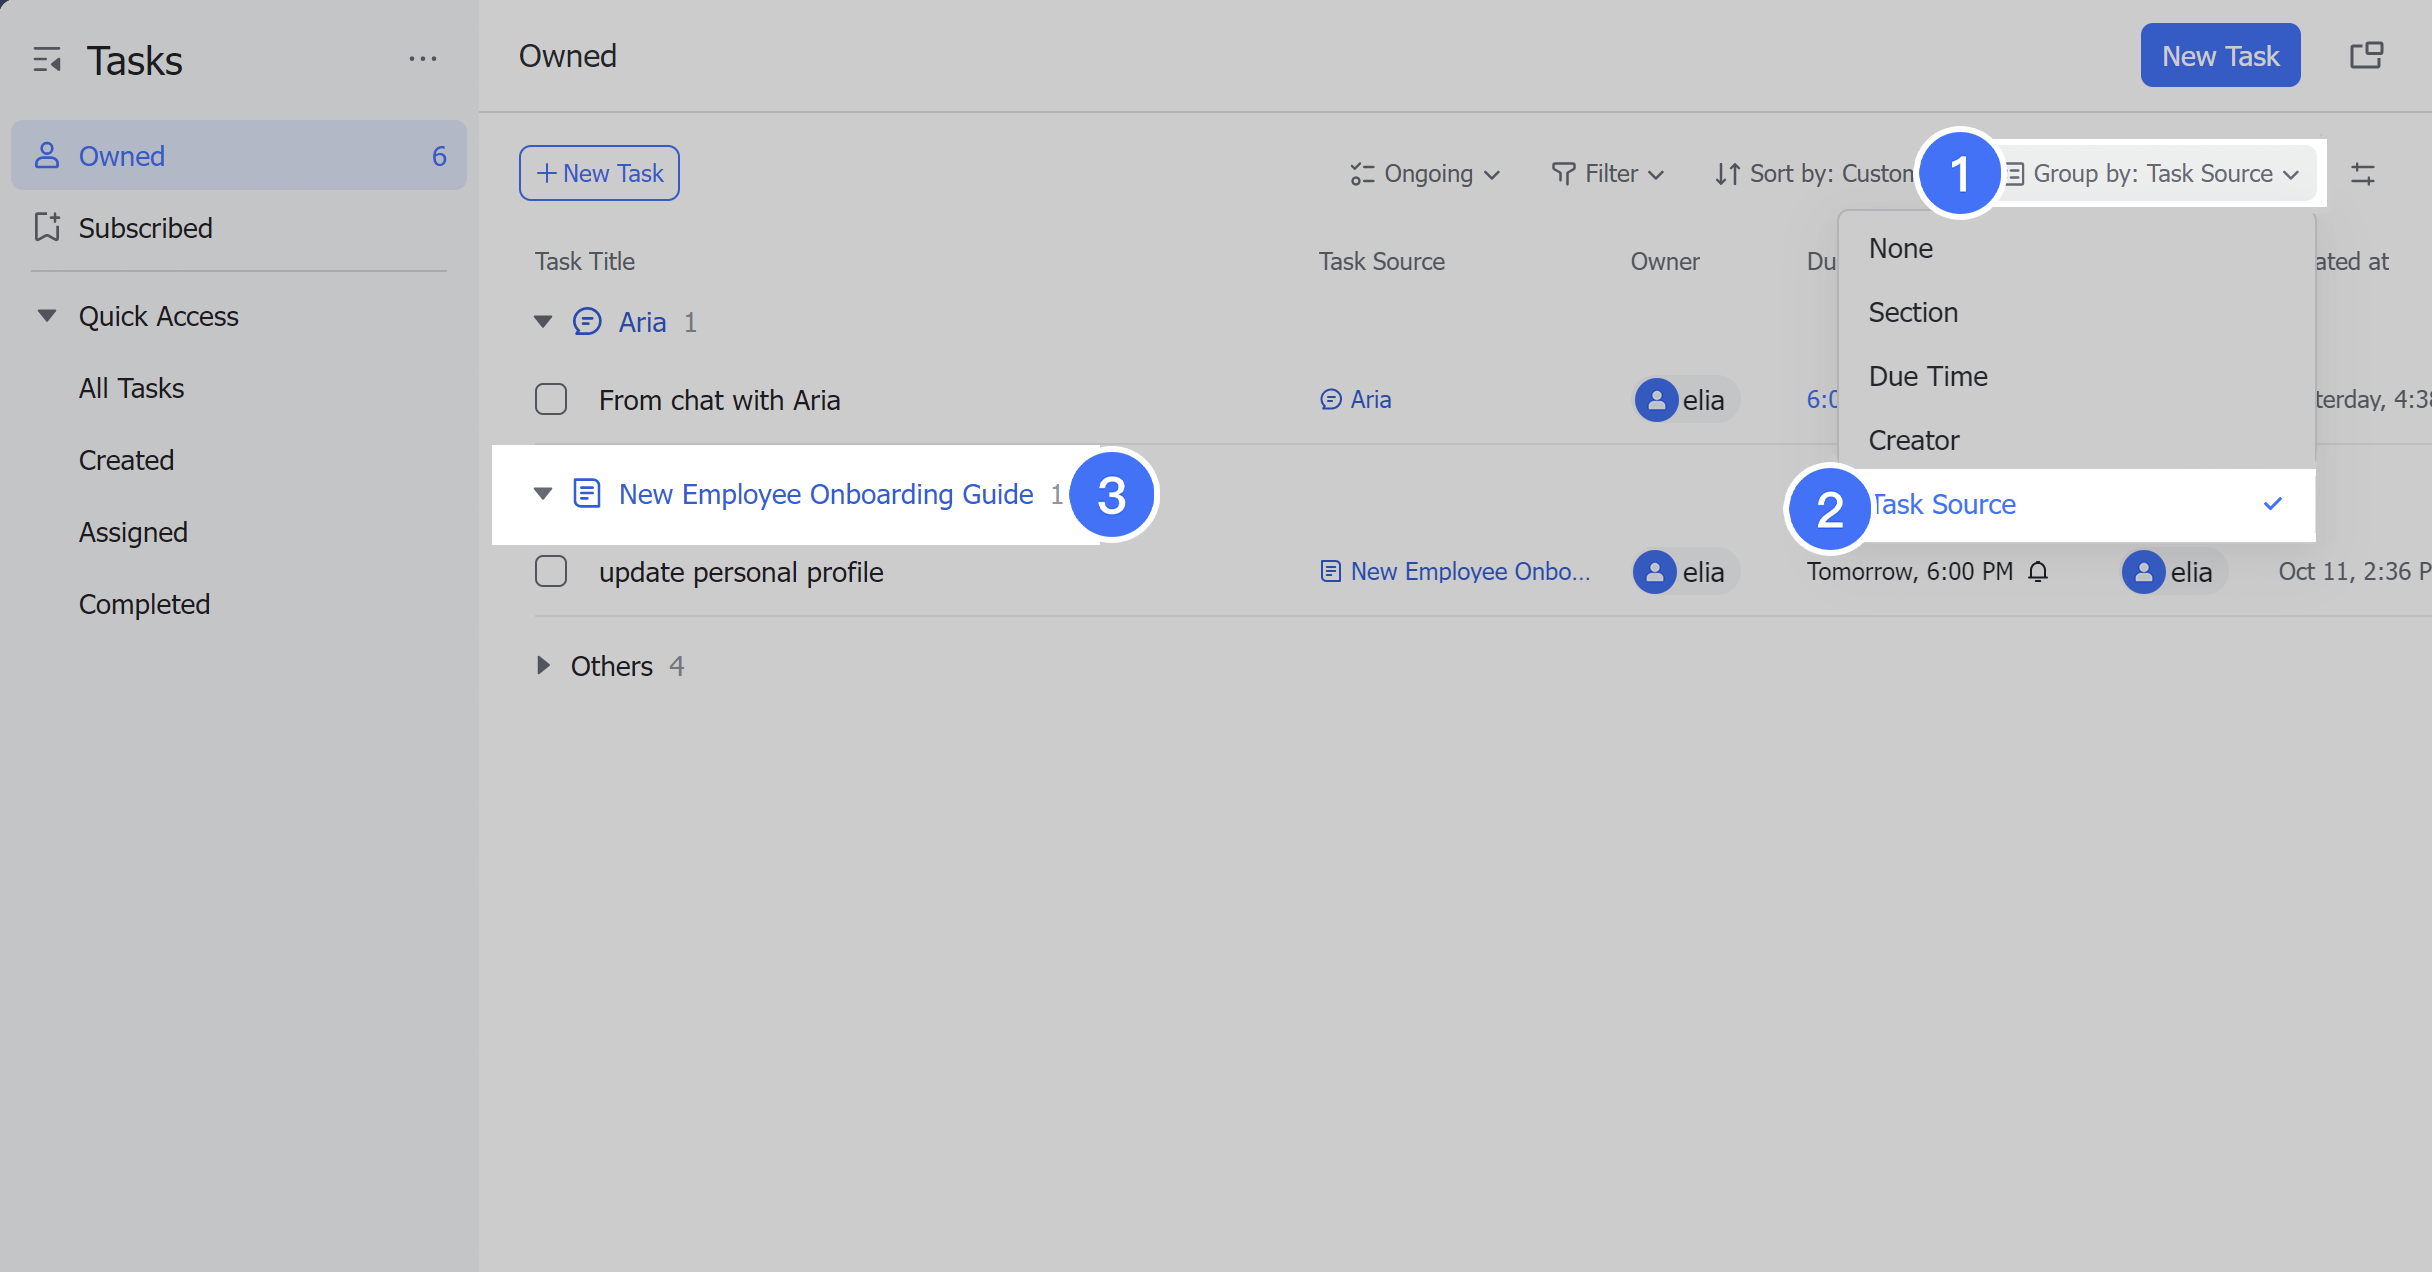Open the Ongoing status dropdown
The image size is (2432, 1272).
pos(1424,172)
